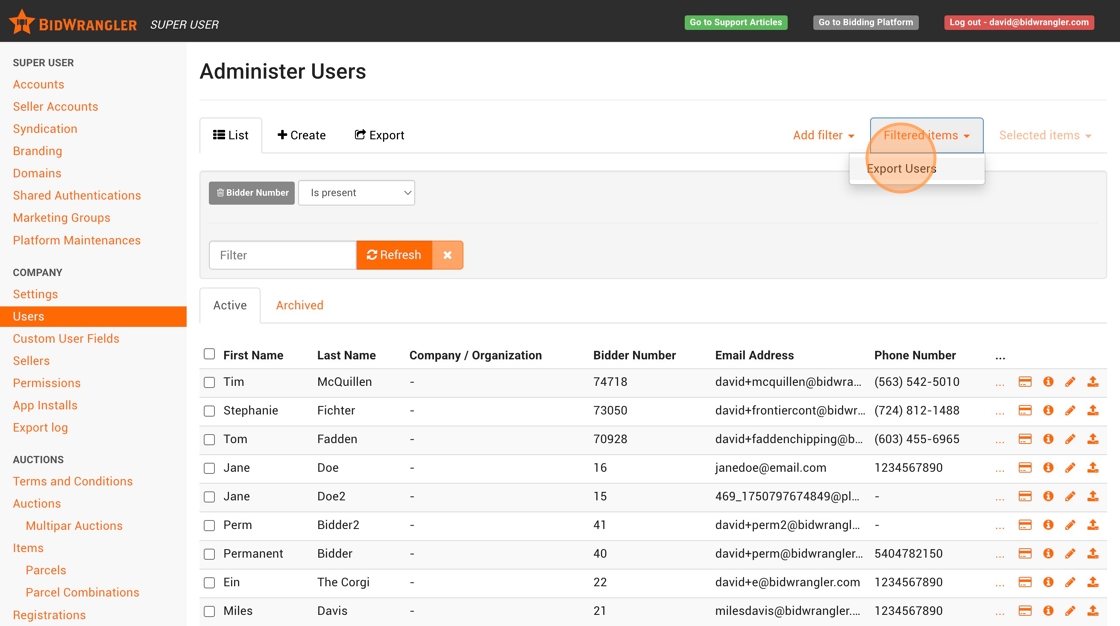The image size is (1120, 626).
Task: Click the trash icon on Bidder Number filter
Action: coord(221,193)
